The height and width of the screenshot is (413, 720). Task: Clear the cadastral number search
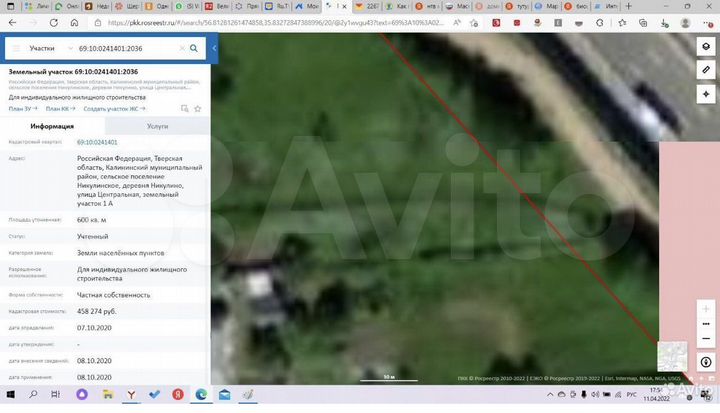(181, 48)
